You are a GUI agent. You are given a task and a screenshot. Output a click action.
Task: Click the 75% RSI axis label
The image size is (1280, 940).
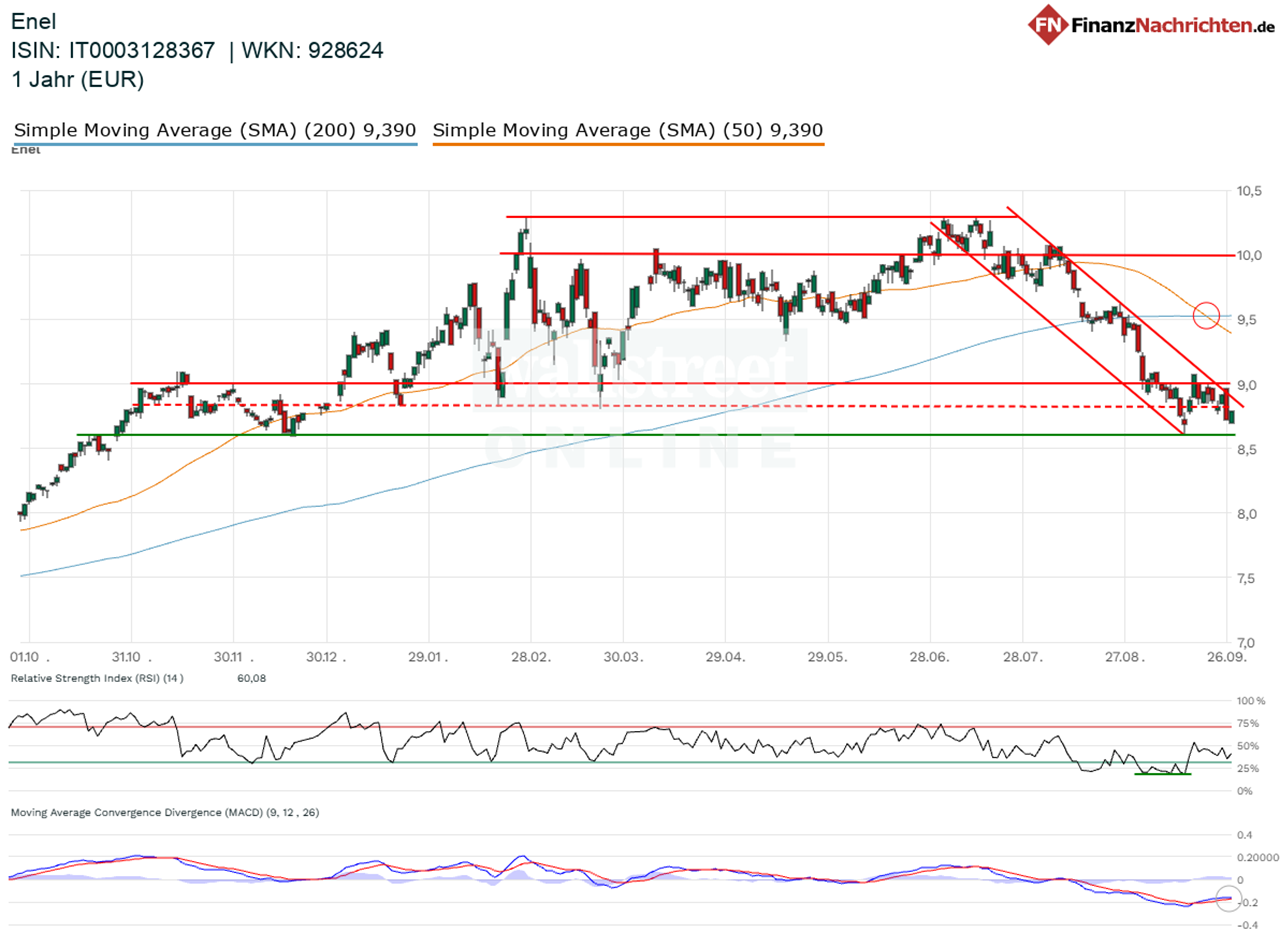tap(1249, 723)
